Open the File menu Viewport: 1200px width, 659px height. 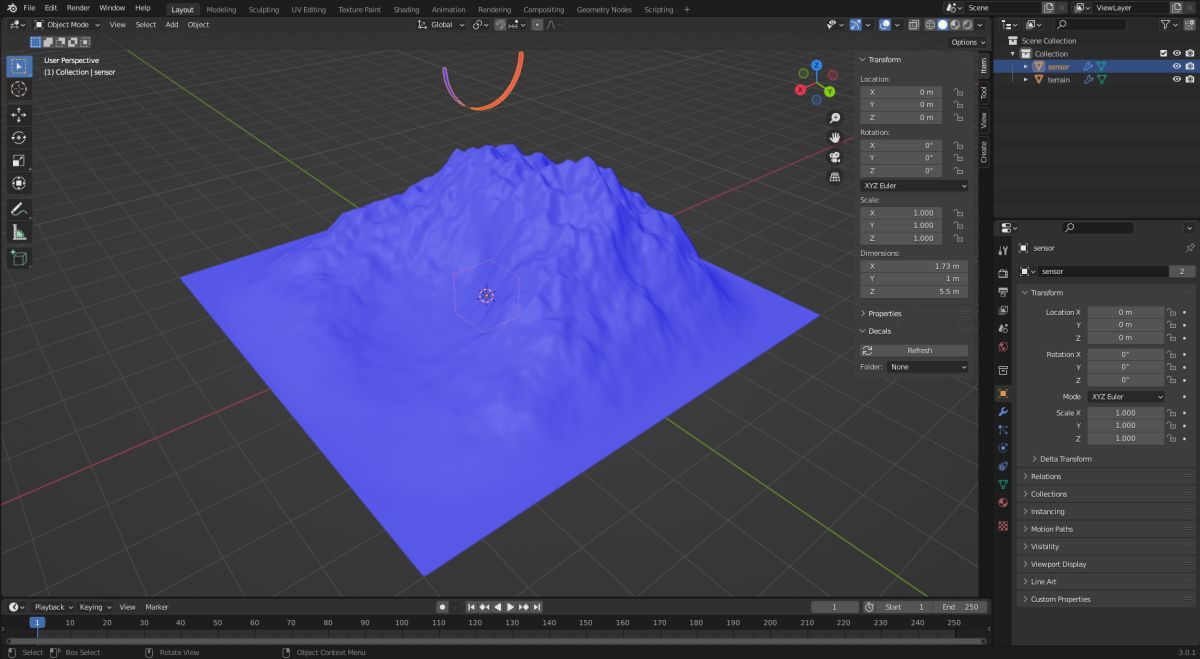click(x=29, y=8)
